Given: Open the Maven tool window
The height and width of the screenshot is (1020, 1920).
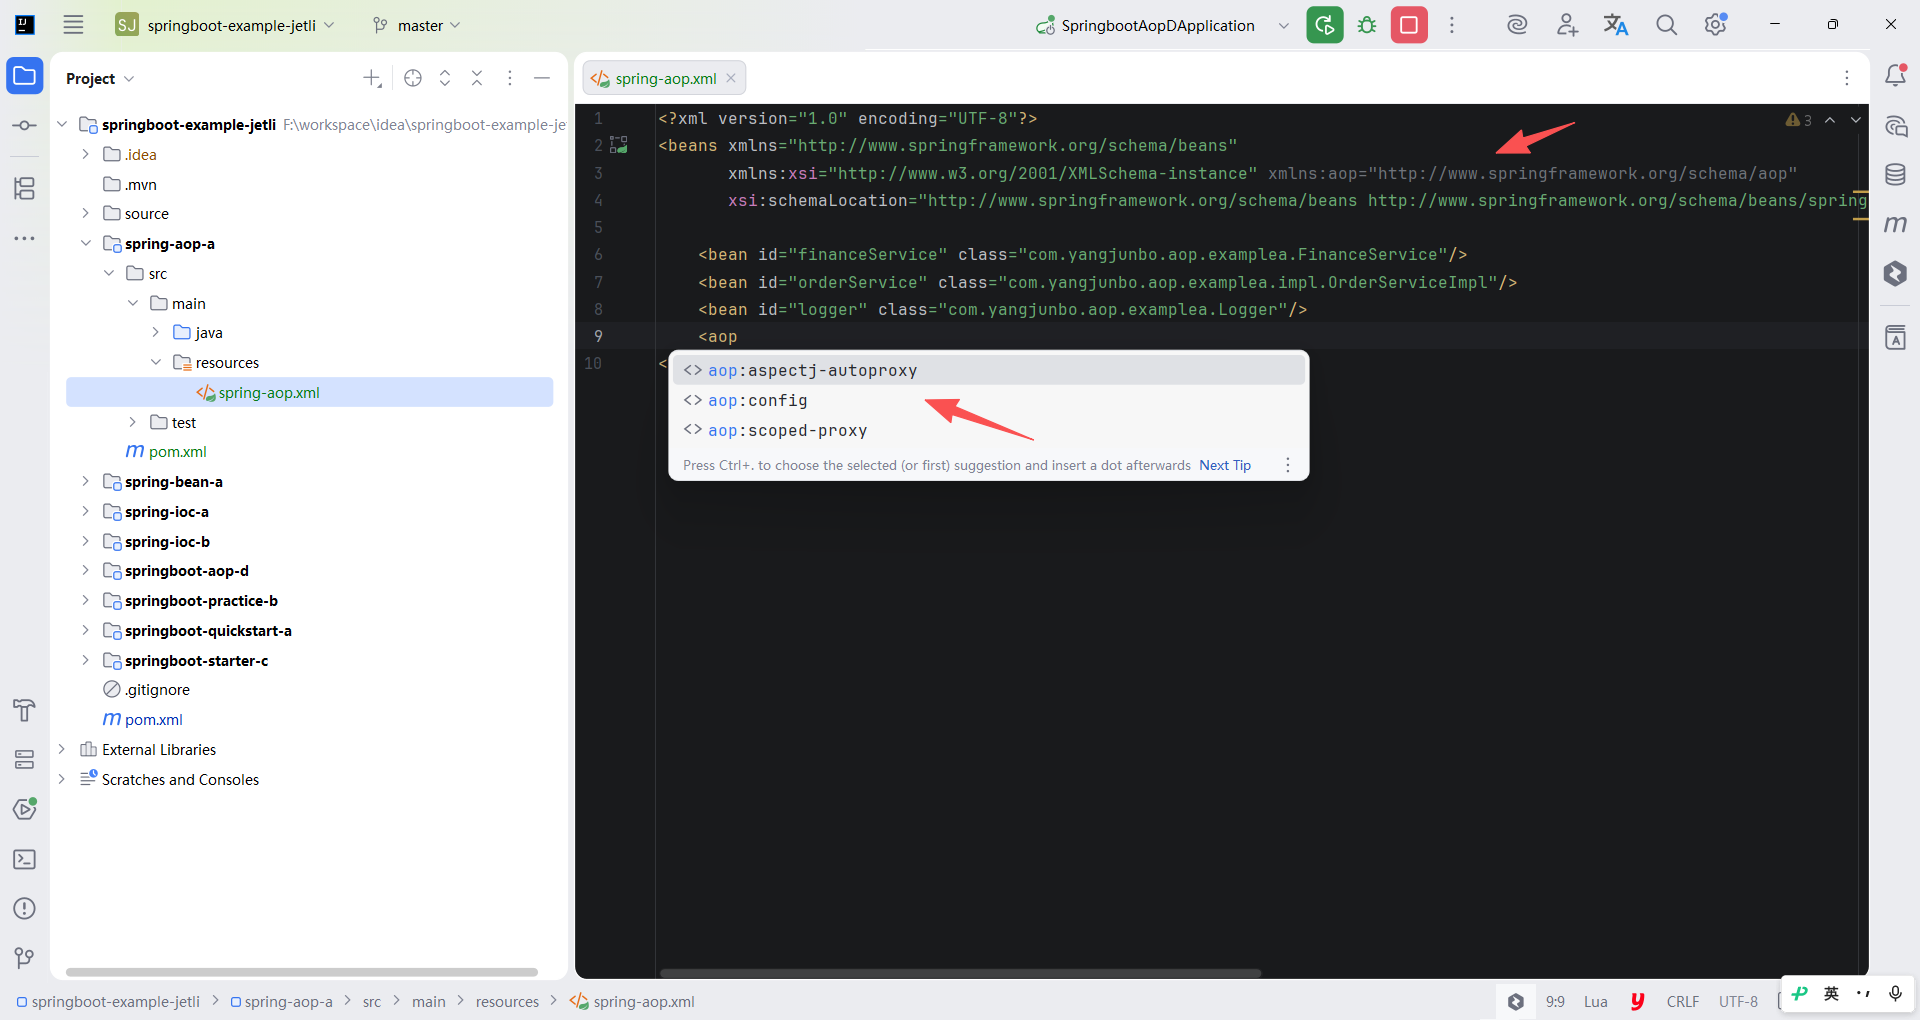Looking at the screenshot, I should tap(1895, 224).
